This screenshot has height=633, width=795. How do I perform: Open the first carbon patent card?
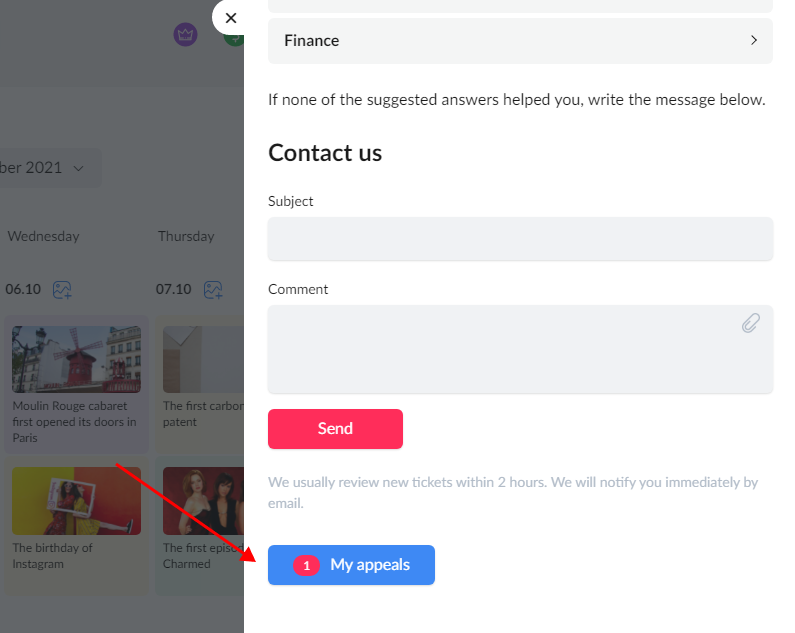(200, 384)
